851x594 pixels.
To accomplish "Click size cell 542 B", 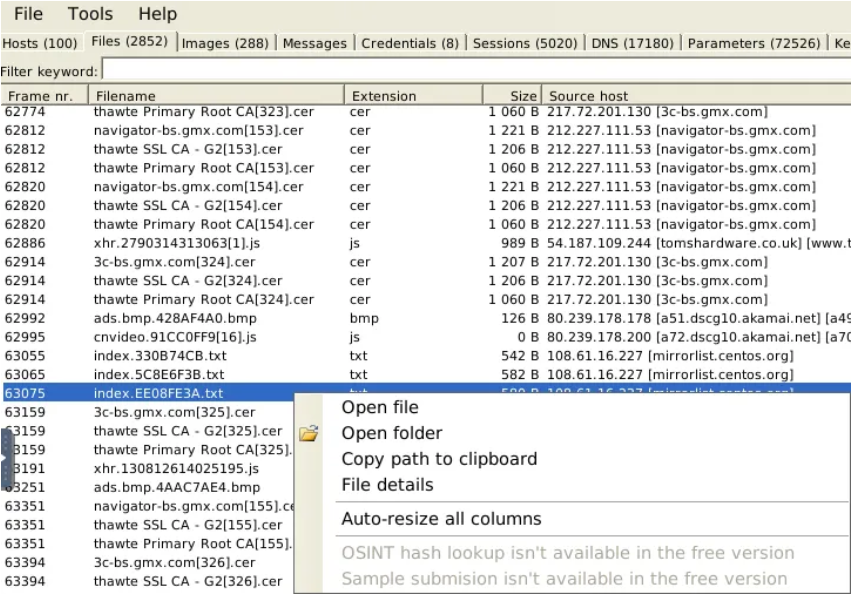I will (519, 356).
